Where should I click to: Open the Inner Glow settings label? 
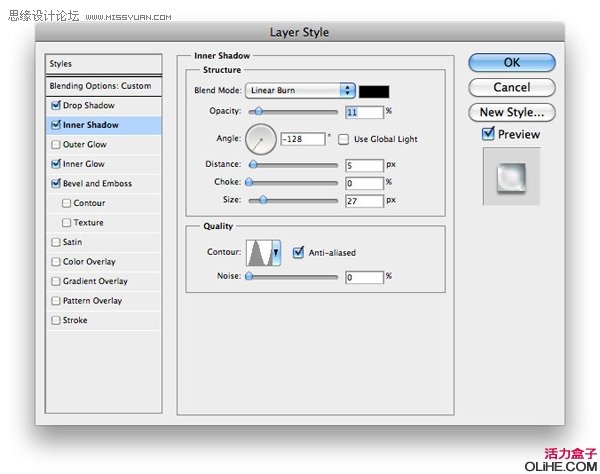pos(83,164)
